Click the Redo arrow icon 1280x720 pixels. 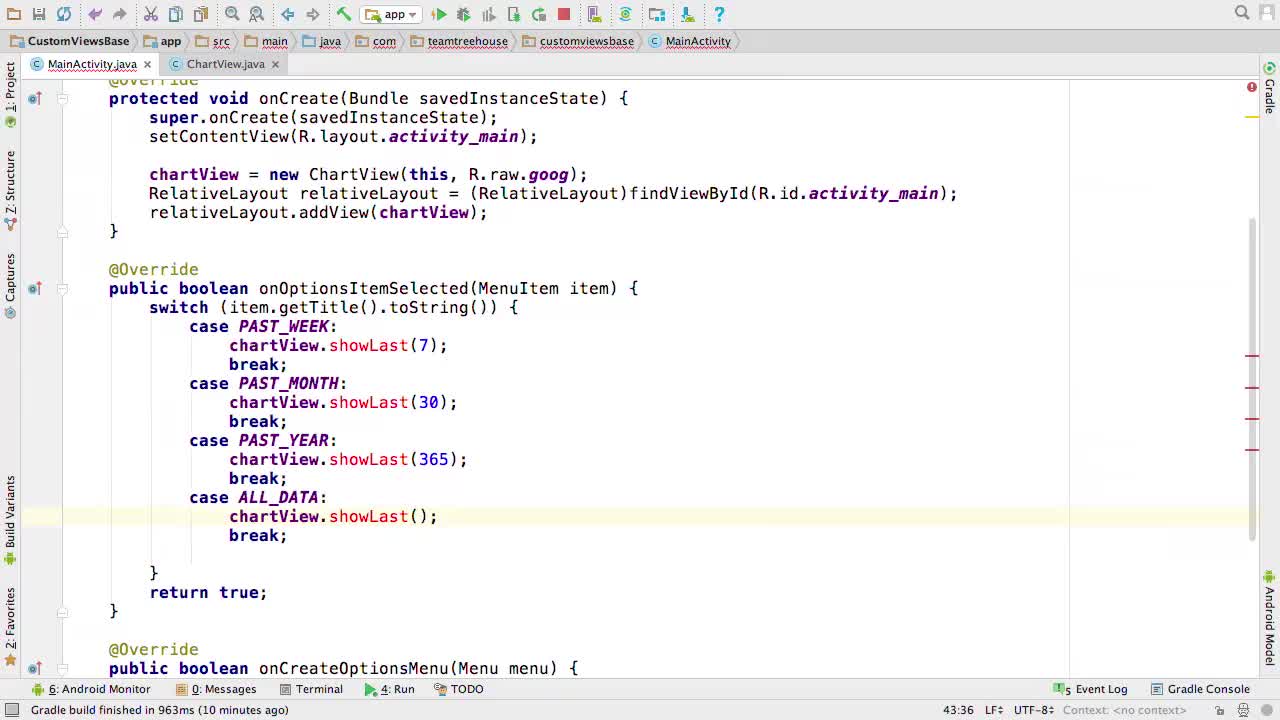click(119, 14)
